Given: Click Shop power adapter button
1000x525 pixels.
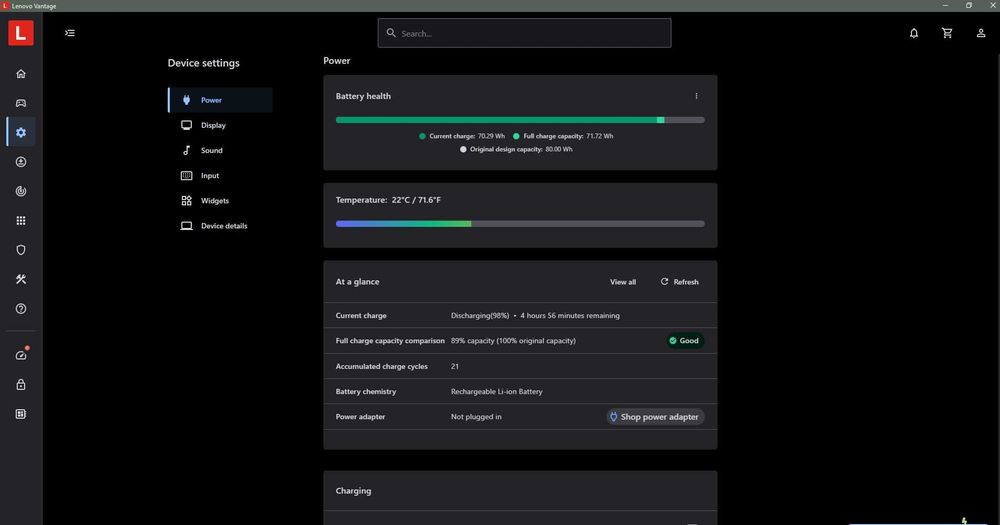Looking at the screenshot, I should tap(655, 417).
